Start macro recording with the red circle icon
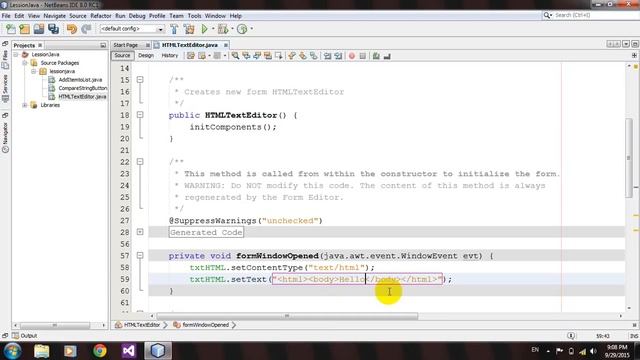Image resolution: width=640 pixels, height=360 pixels. tap(352, 56)
